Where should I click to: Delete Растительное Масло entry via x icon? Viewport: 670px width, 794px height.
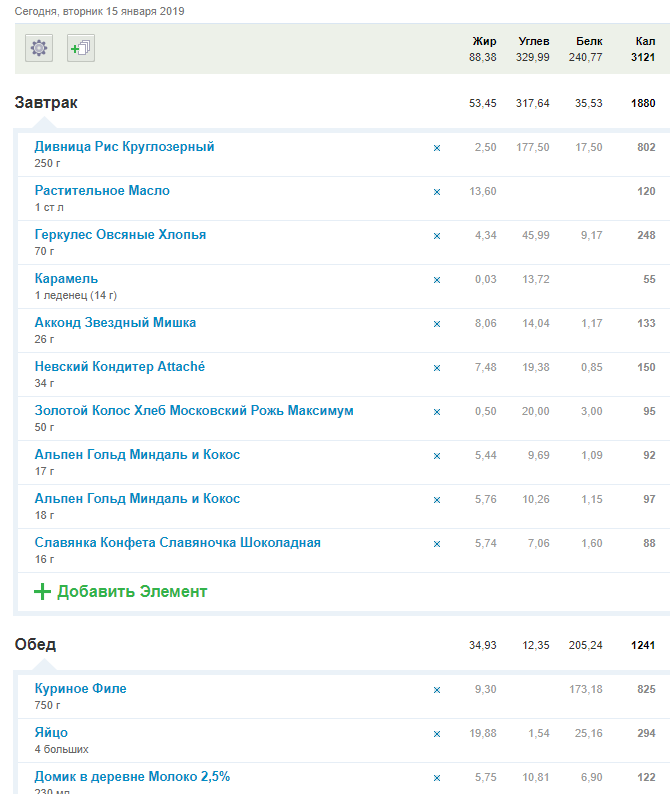coord(436,192)
